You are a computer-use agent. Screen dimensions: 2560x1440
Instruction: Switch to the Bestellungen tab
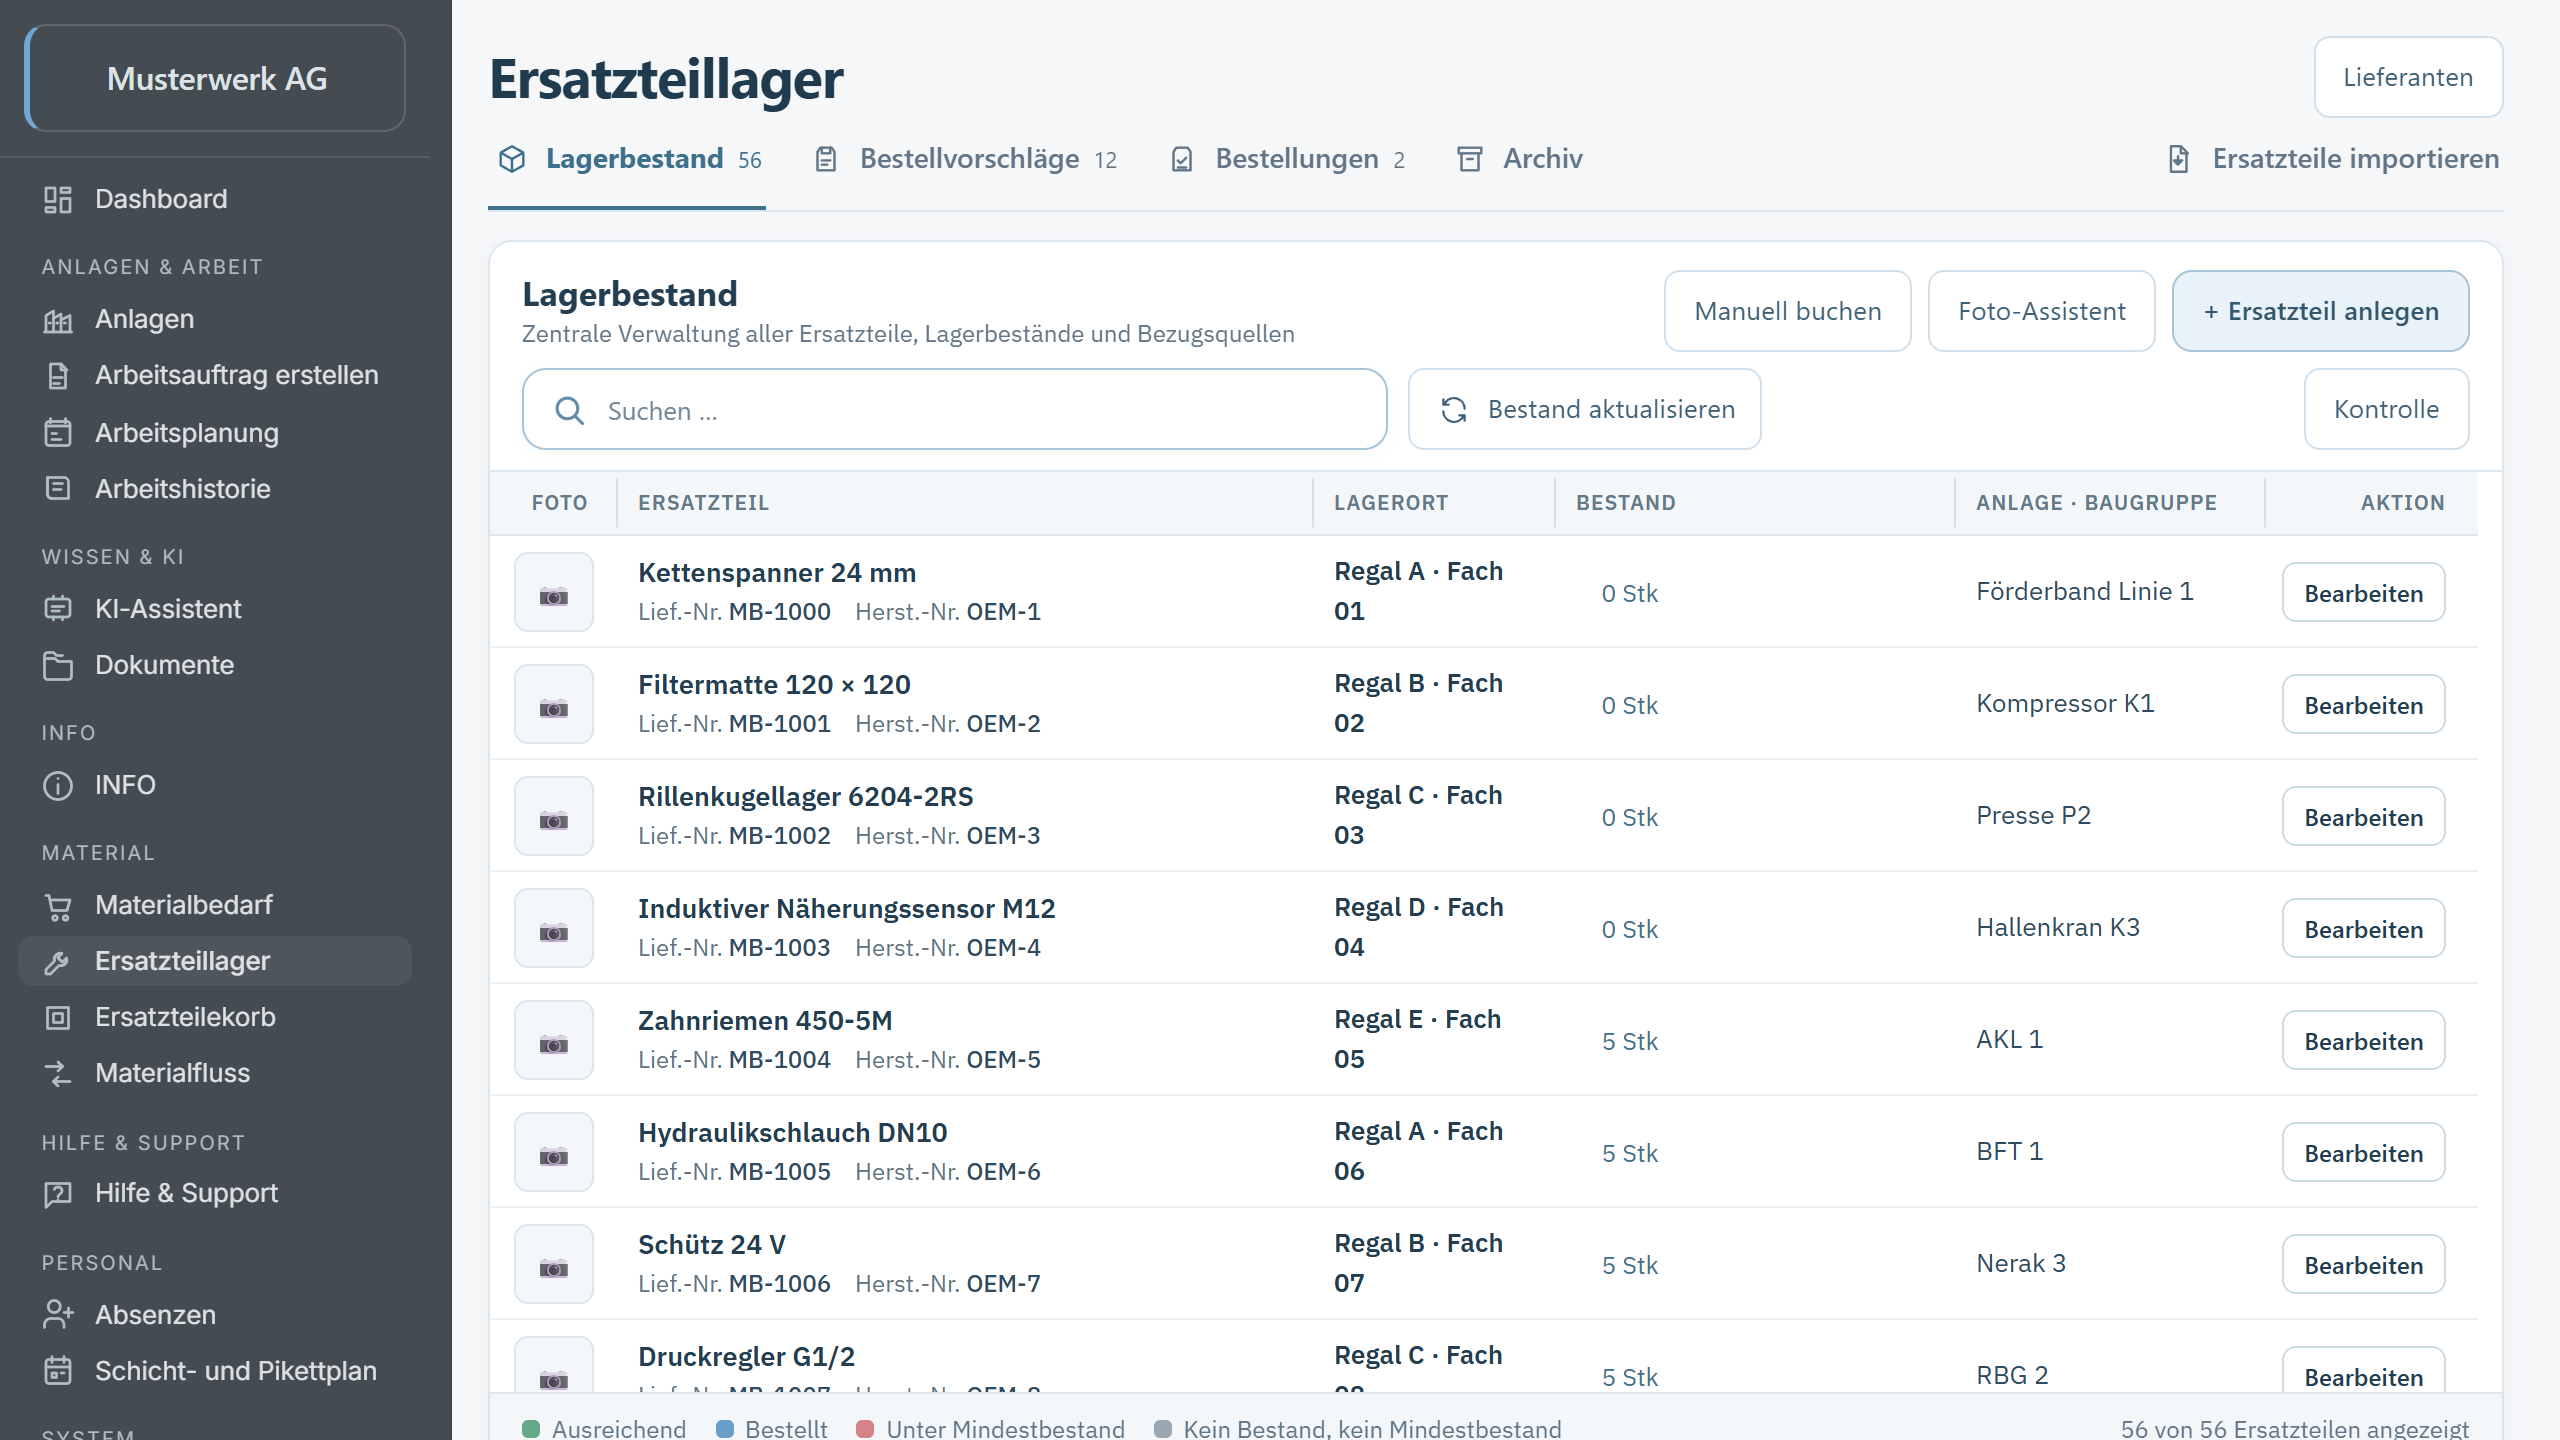pos(1288,159)
